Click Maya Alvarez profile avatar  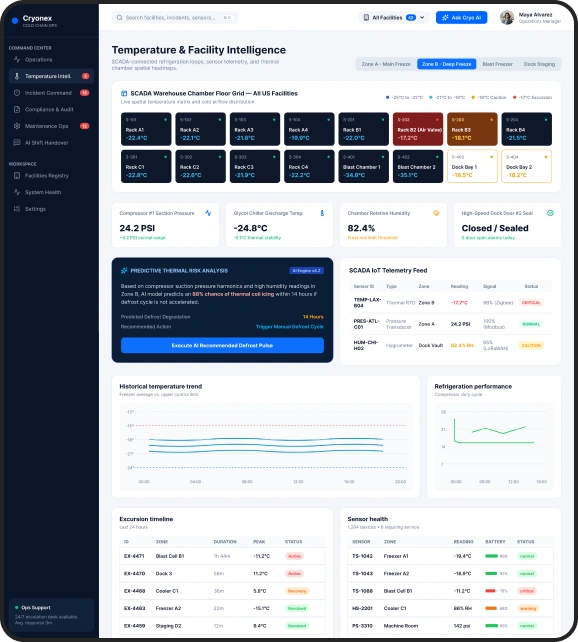point(507,18)
